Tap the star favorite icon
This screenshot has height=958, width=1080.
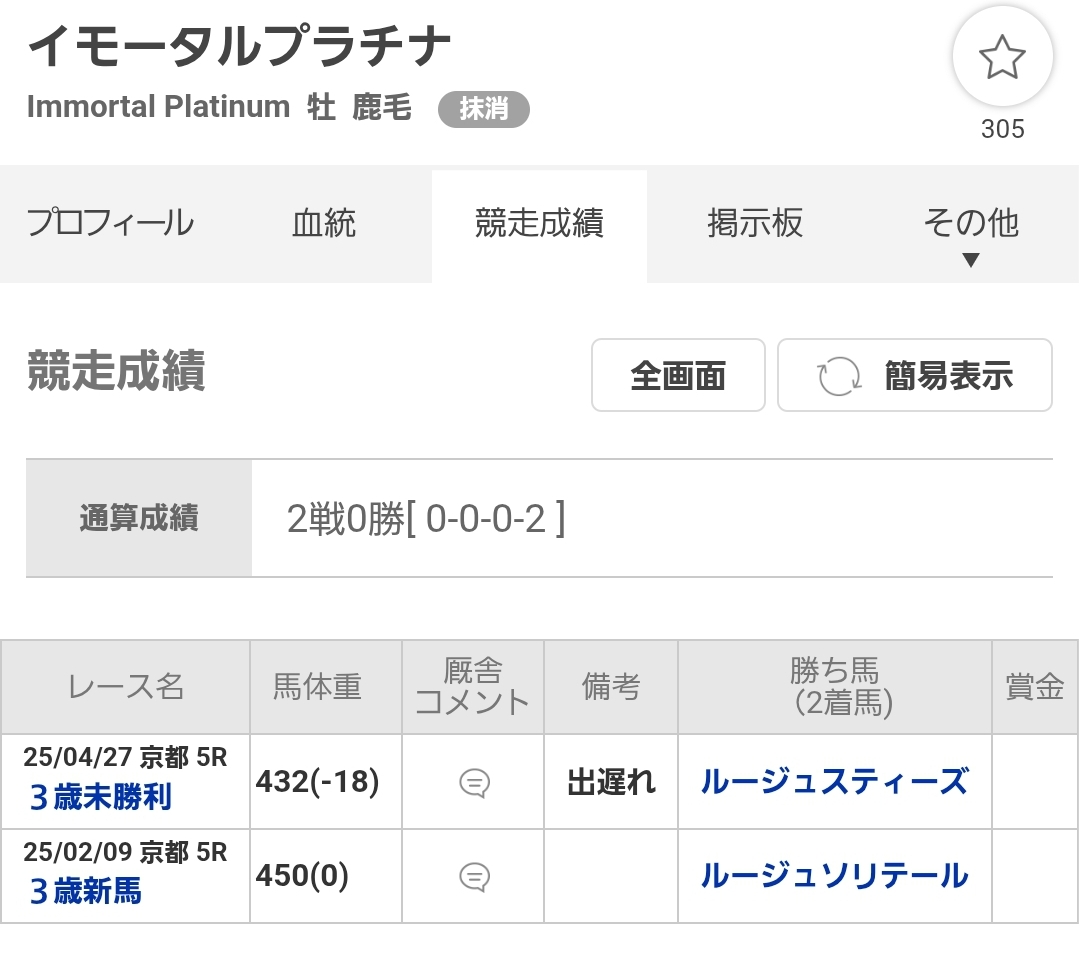click(1002, 56)
